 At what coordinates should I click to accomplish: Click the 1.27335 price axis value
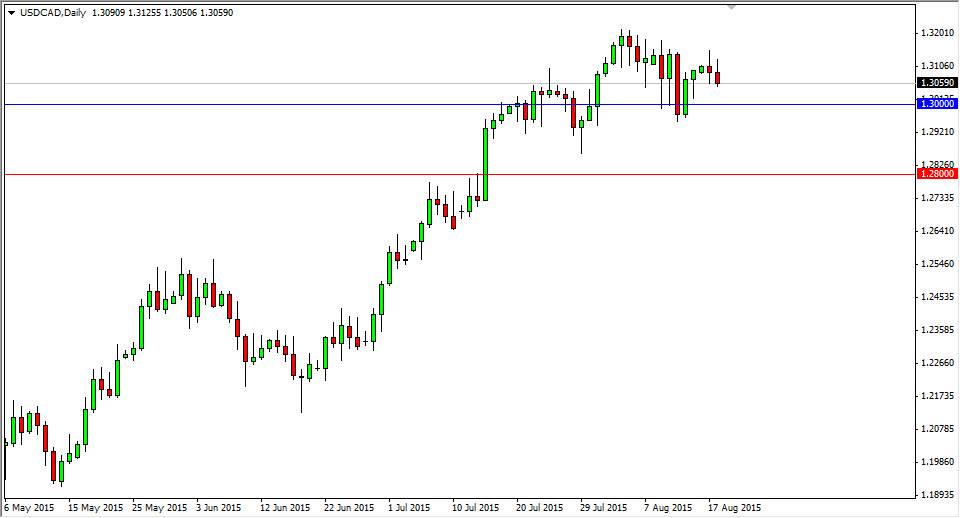tap(937, 198)
